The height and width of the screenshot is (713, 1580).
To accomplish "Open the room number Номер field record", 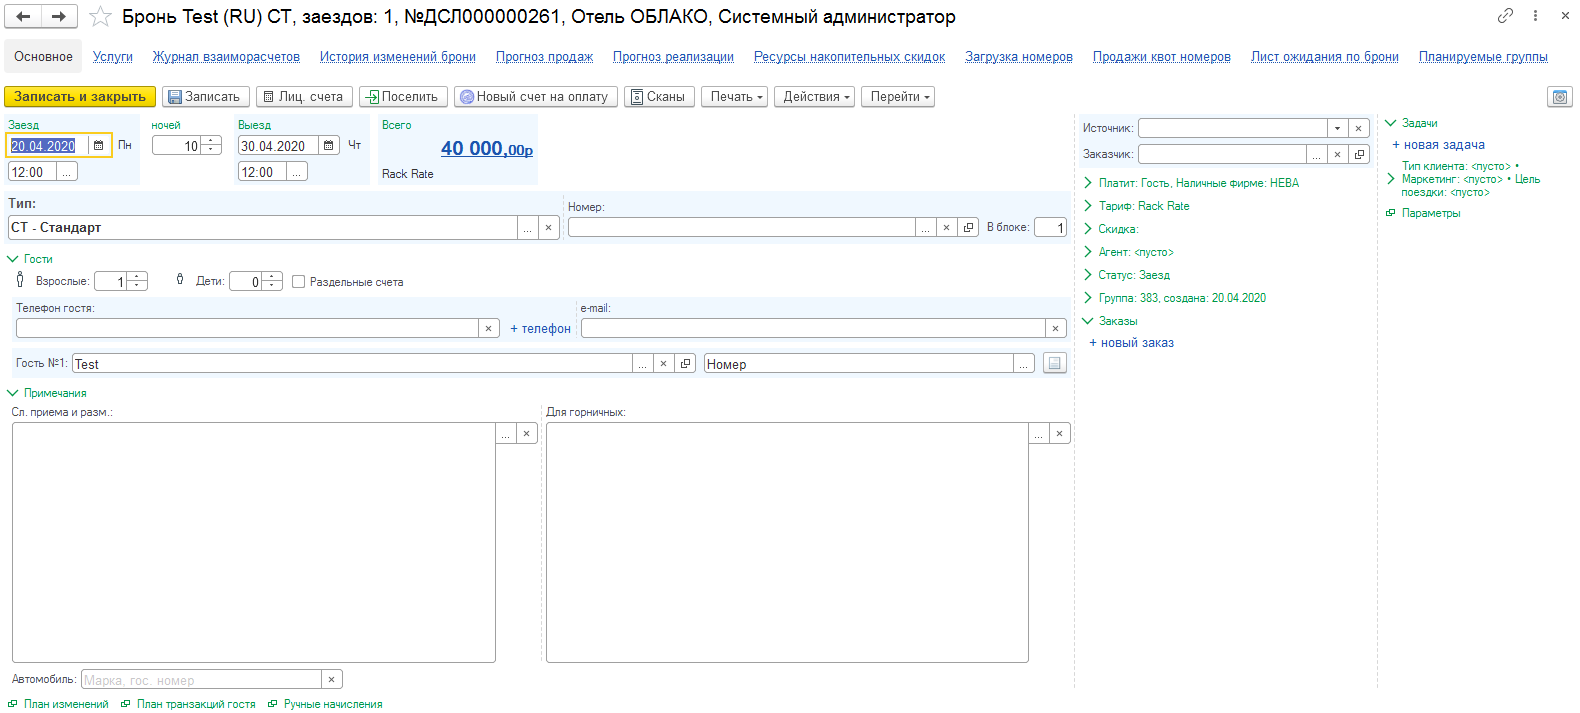I will [968, 228].
